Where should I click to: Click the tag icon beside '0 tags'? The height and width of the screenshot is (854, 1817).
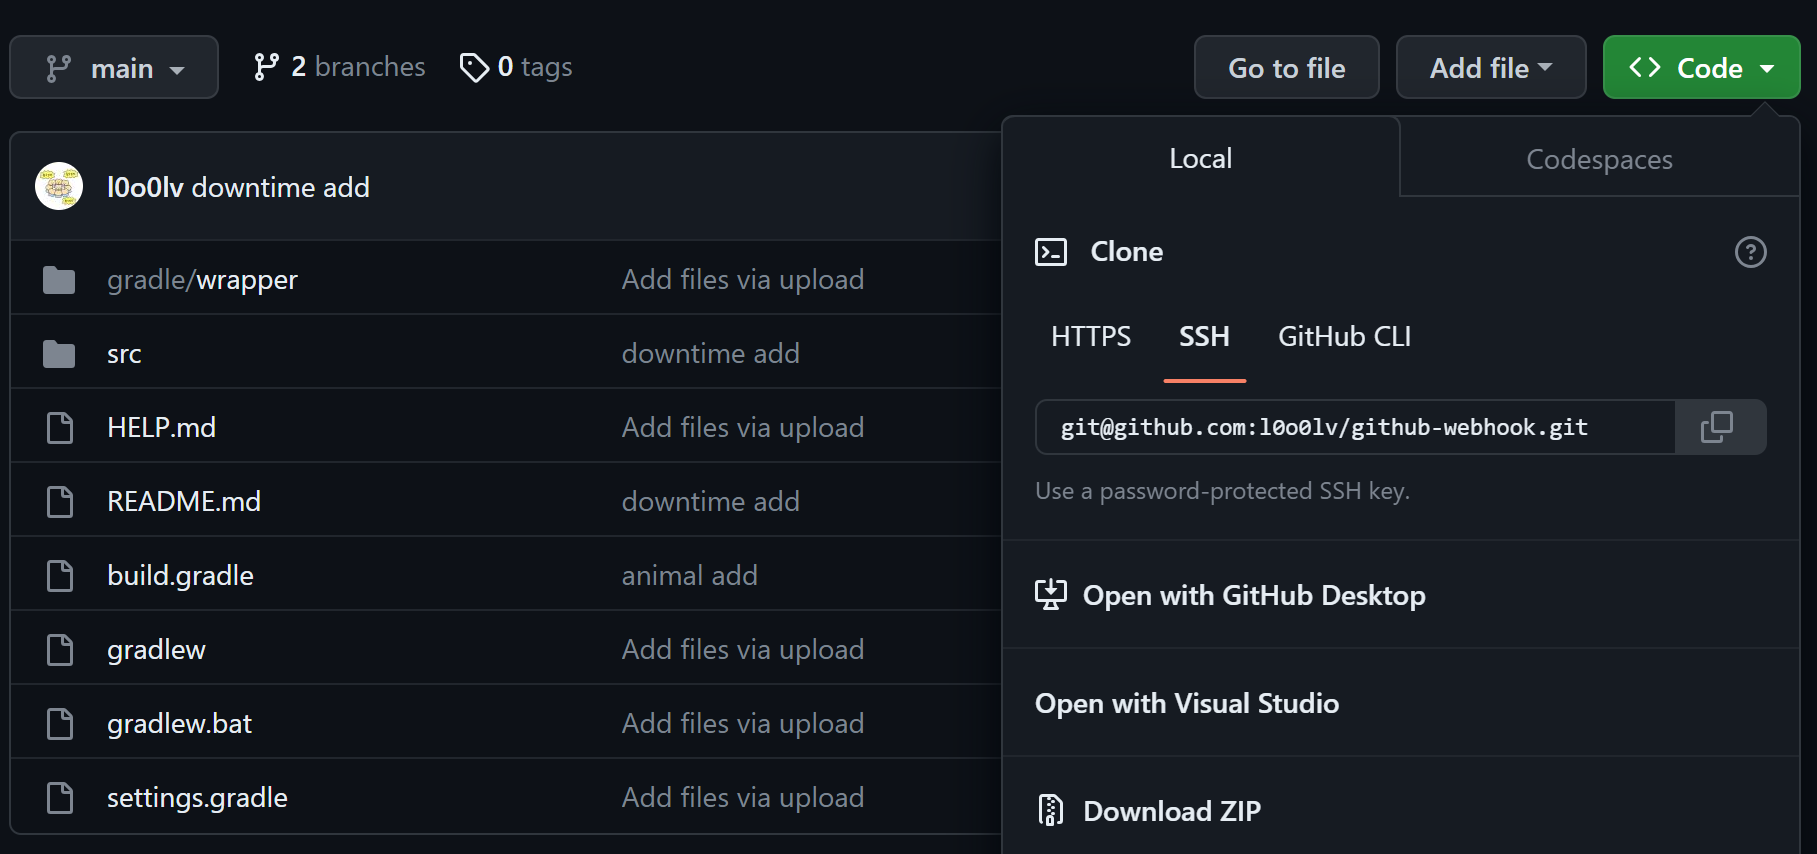[473, 68]
